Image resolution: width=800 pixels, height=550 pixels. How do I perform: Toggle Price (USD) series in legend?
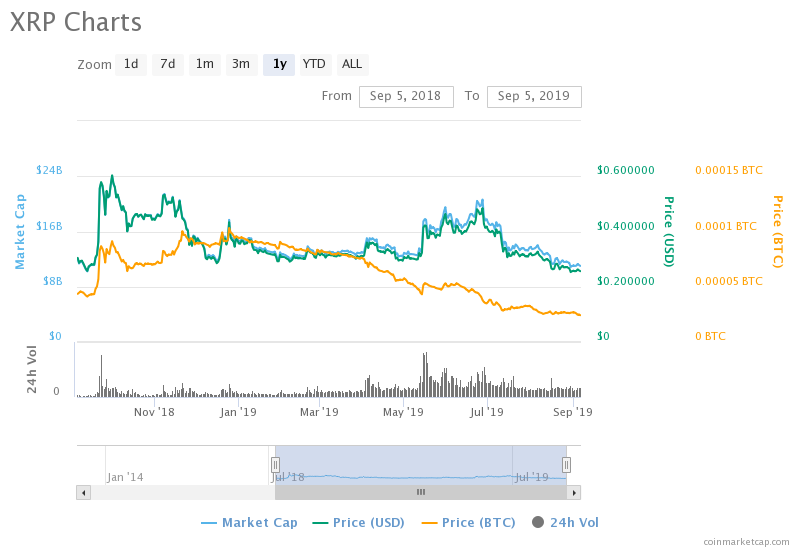[x=359, y=523]
